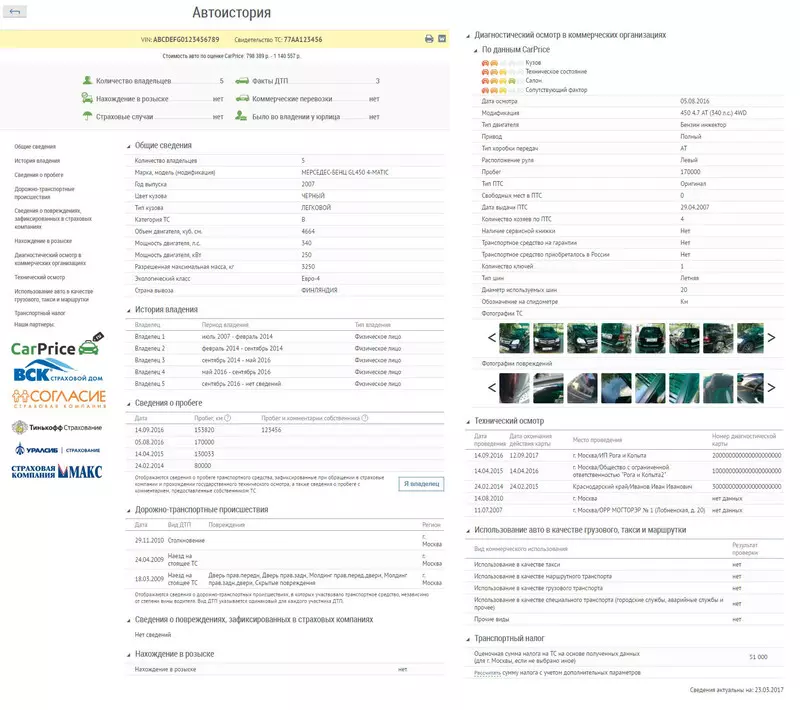Click the 18.03.2009 accident damage description
This screenshot has width=800, height=710.
[308, 579]
